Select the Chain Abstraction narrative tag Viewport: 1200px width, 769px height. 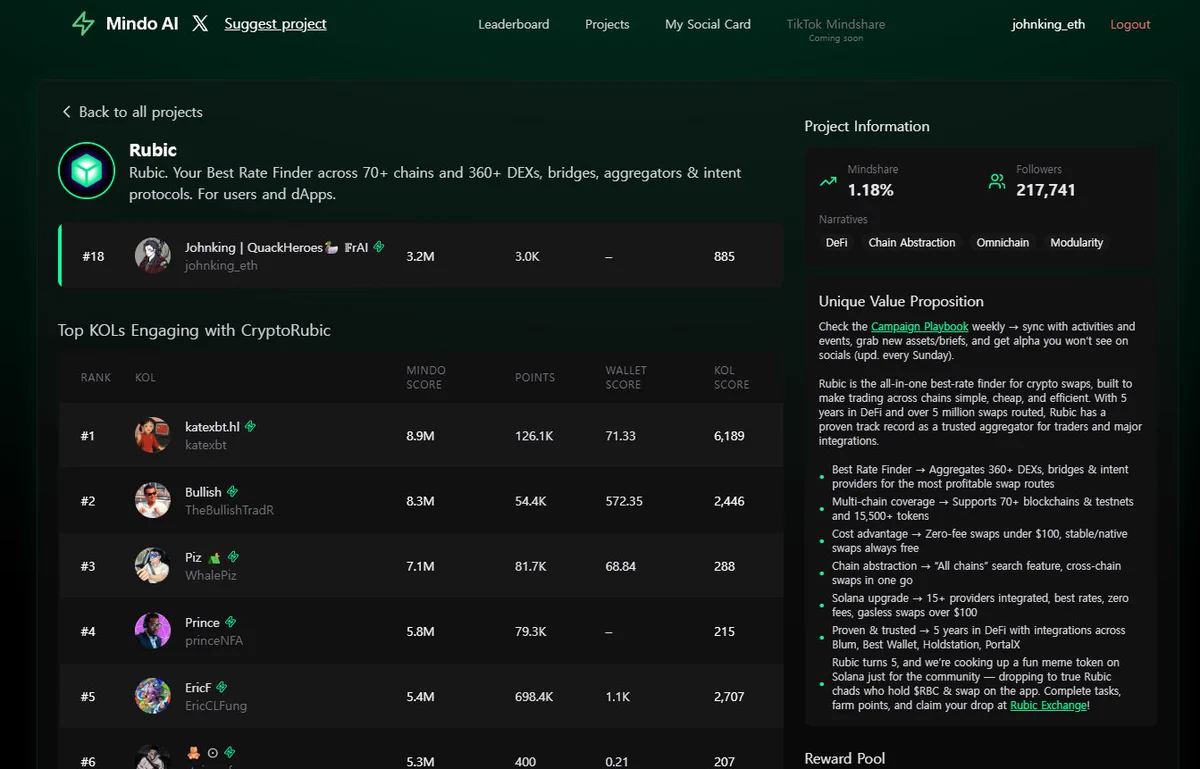click(912, 243)
